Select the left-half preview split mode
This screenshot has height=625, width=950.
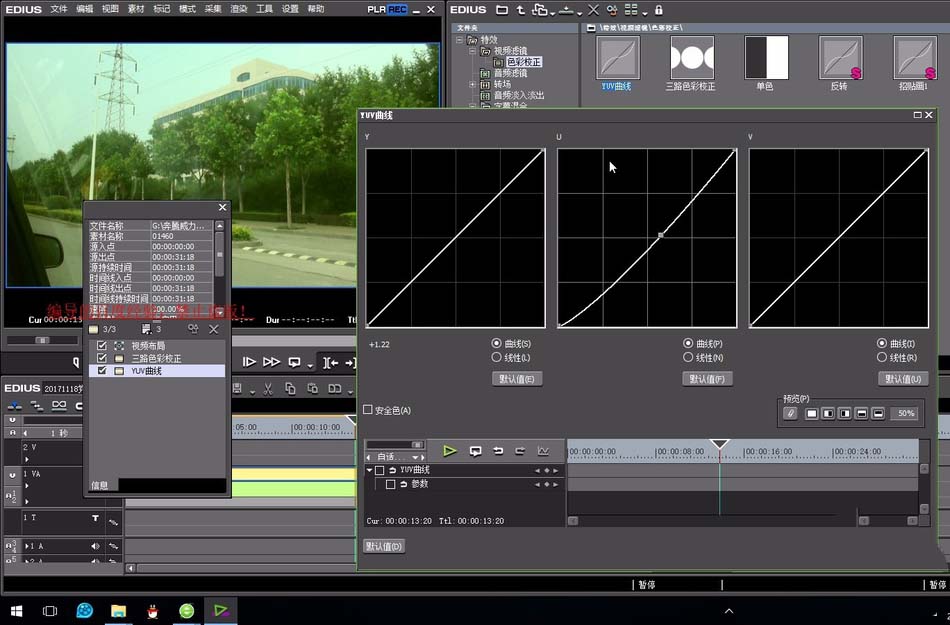coord(828,414)
